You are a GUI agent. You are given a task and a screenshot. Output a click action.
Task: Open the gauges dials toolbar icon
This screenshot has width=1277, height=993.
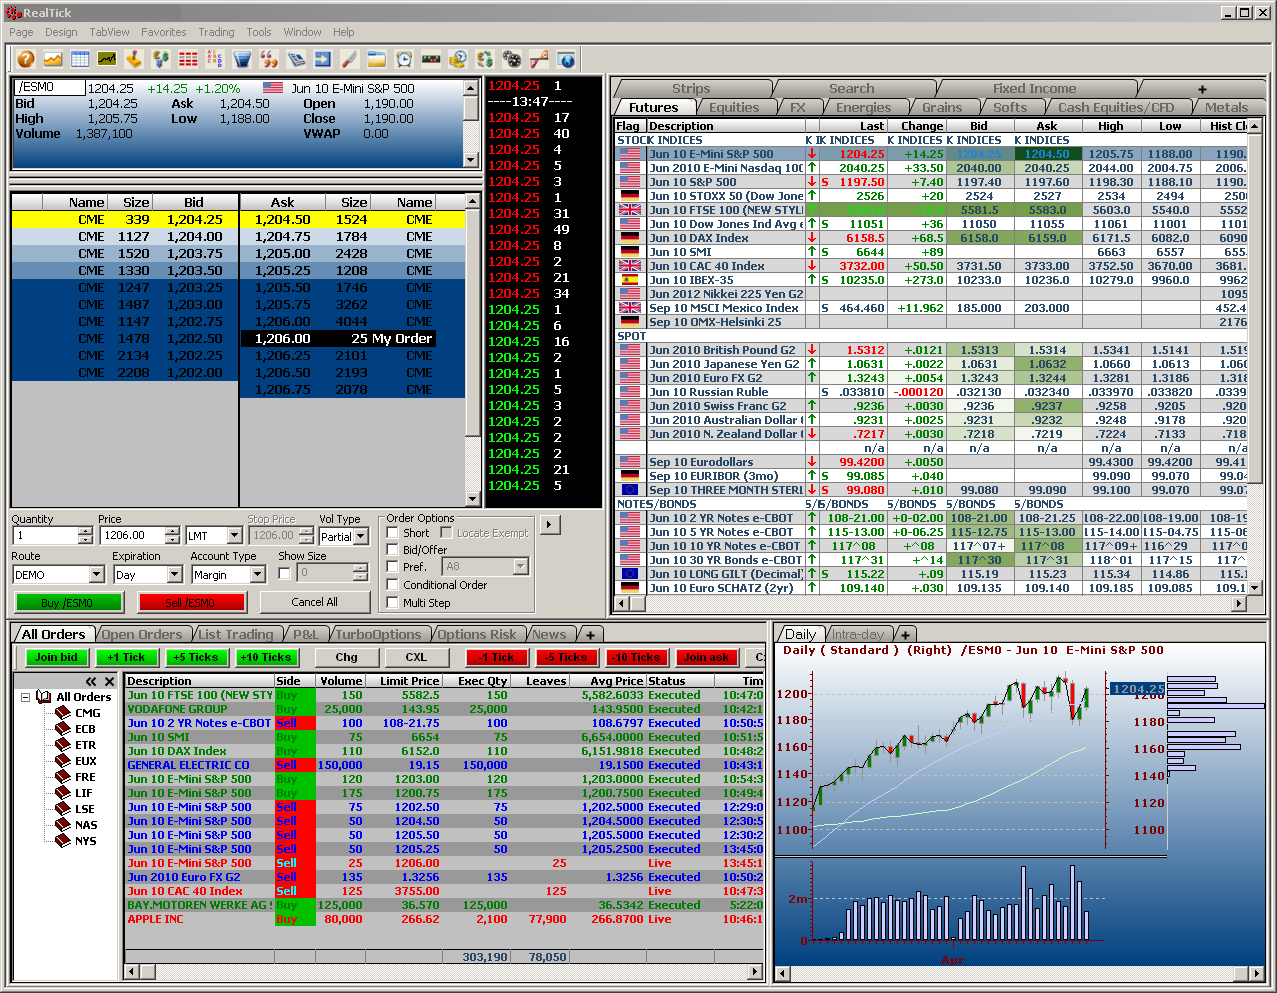(512, 60)
